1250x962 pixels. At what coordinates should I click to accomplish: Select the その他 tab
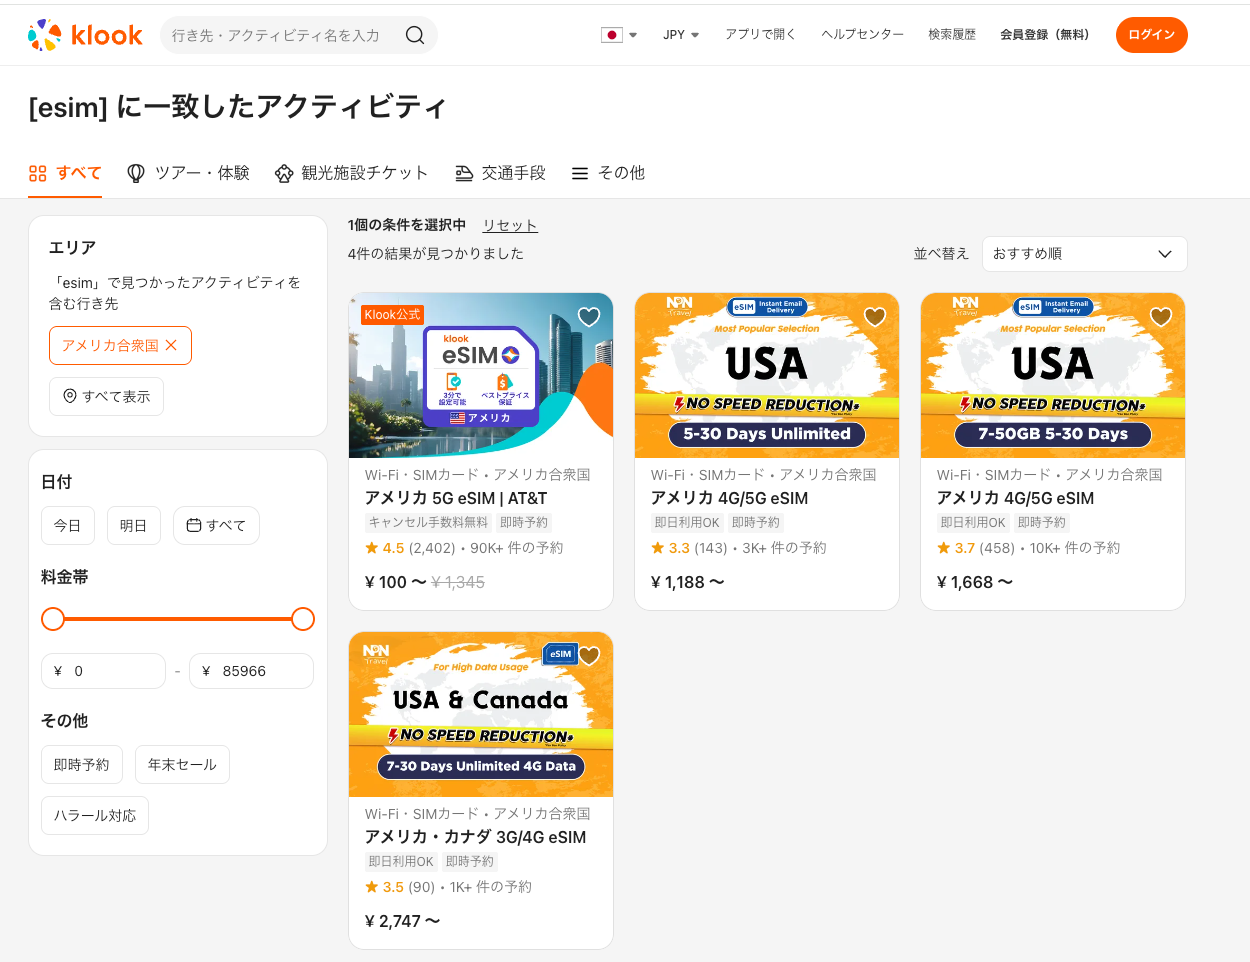tap(608, 173)
